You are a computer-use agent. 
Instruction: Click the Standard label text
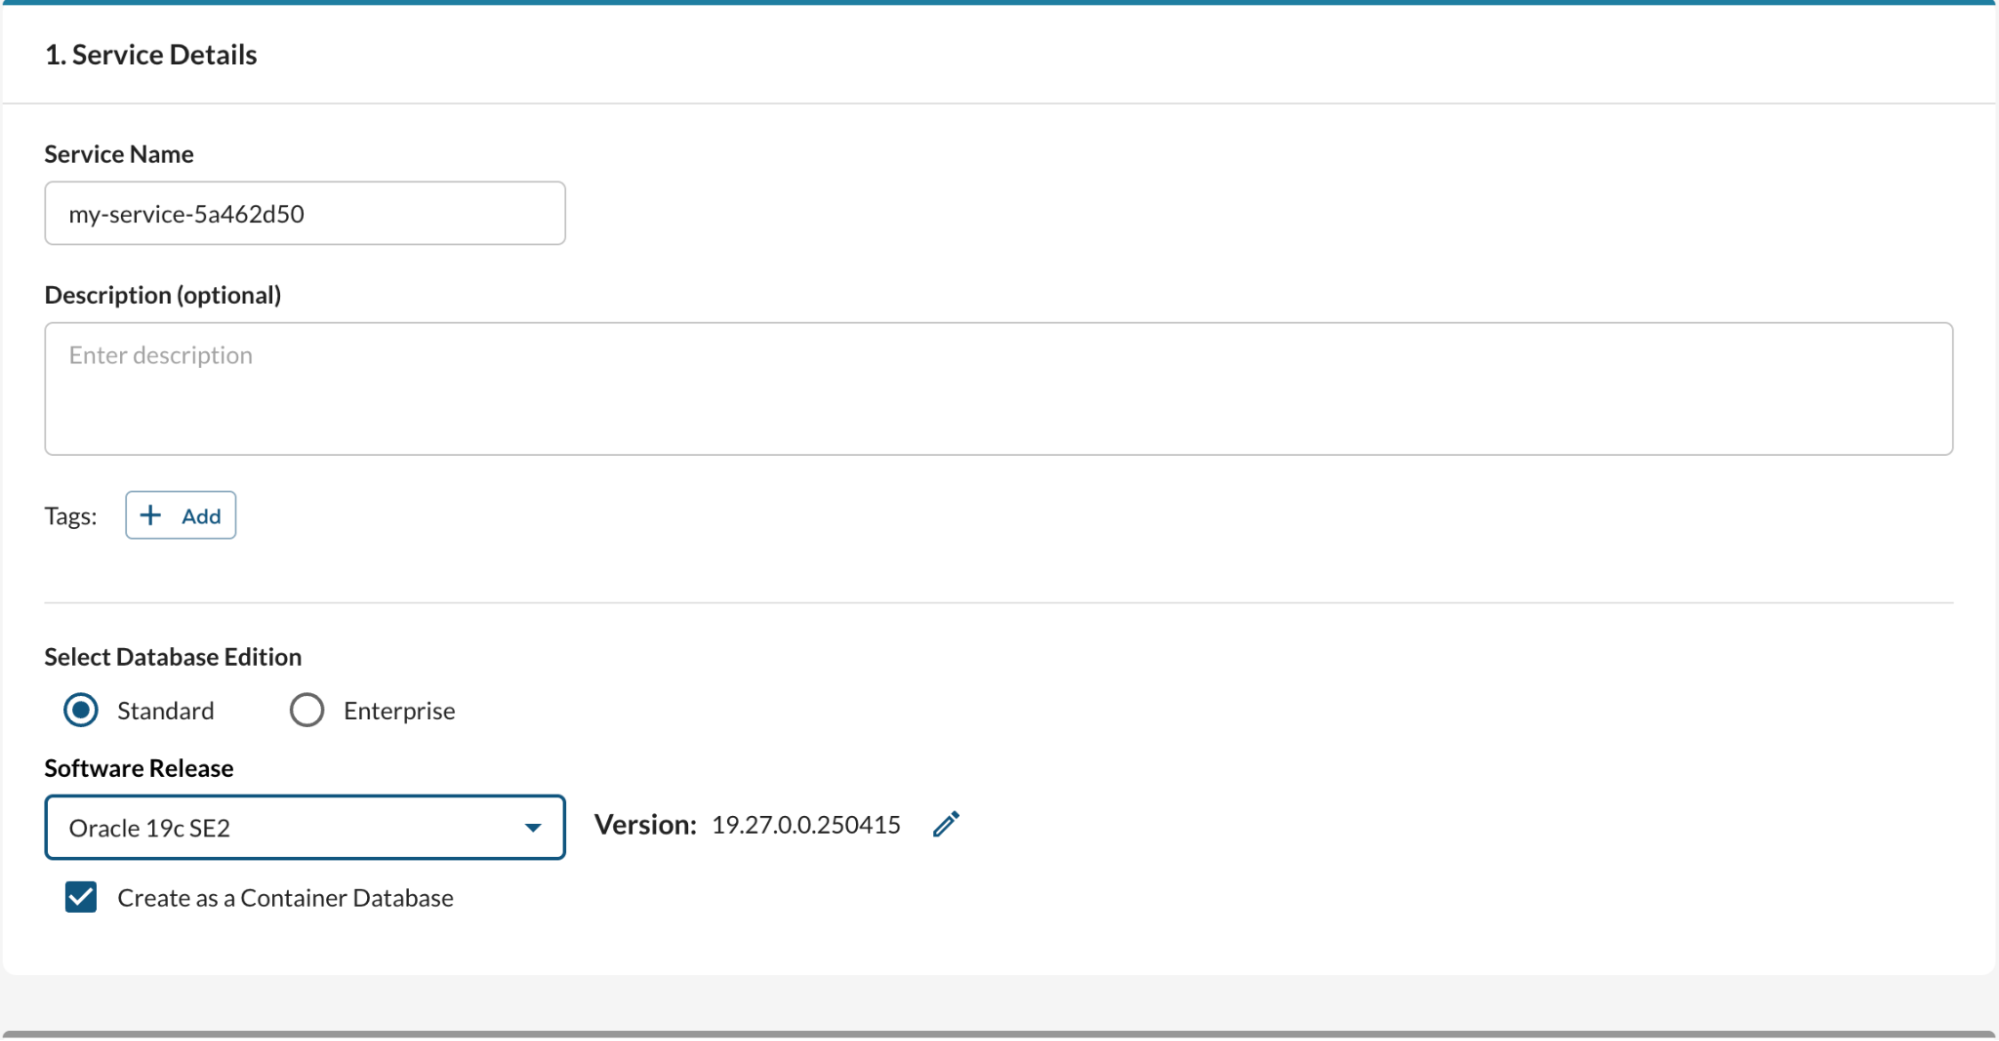coord(165,711)
